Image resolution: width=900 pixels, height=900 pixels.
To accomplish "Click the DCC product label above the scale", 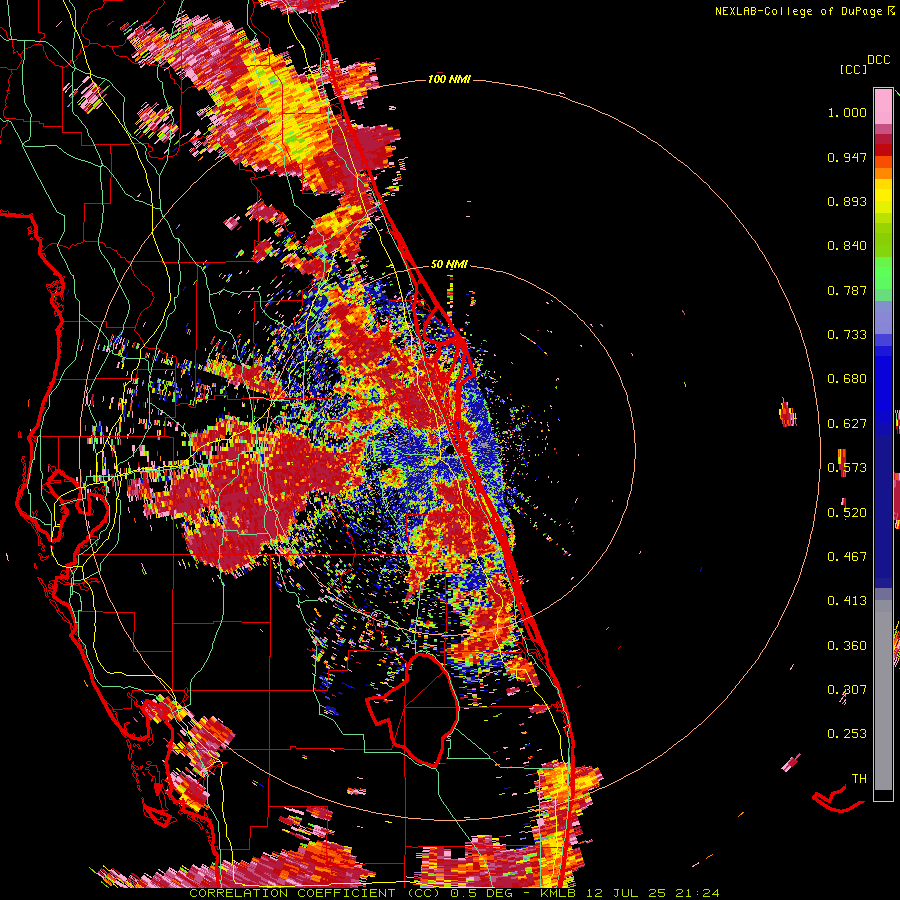I will click(879, 60).
